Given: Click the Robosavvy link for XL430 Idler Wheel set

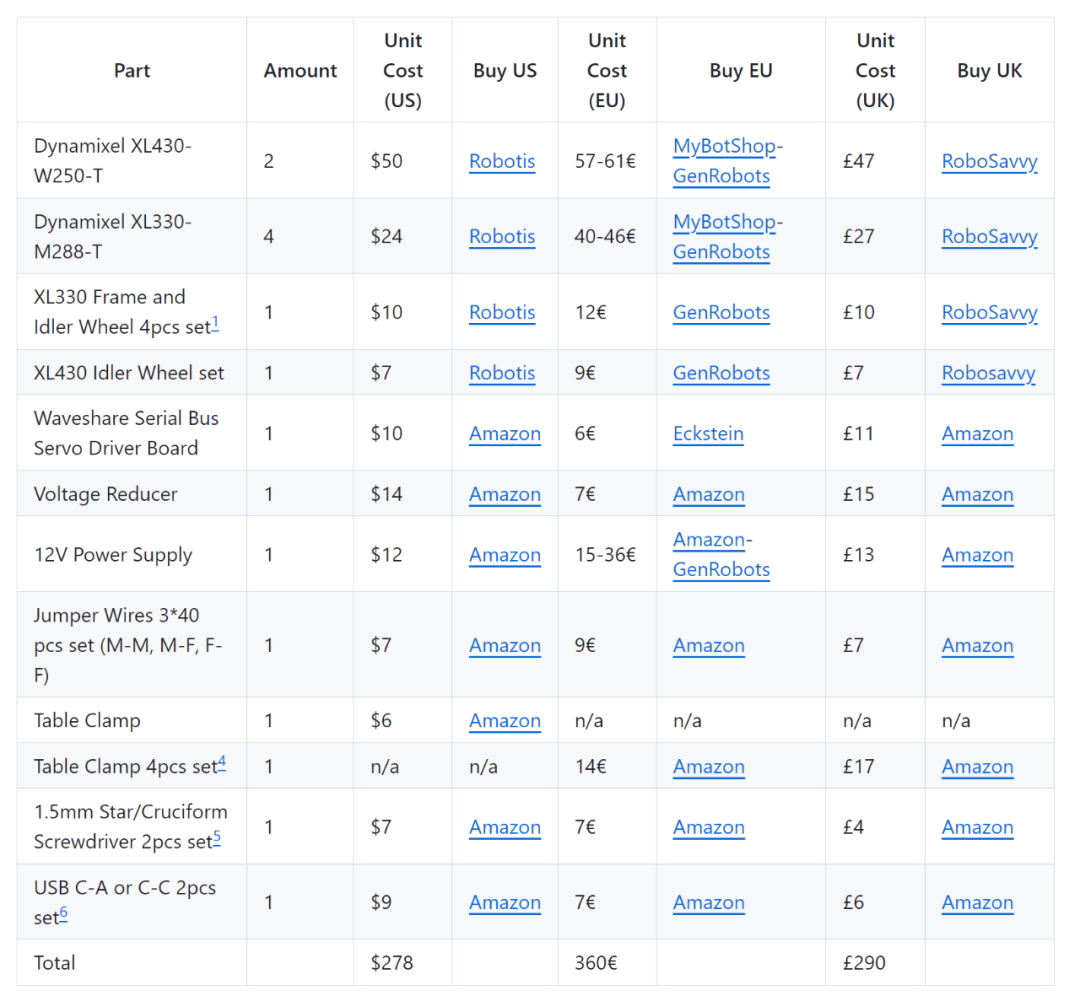Looking at the screenshot, I should (988, 373).
